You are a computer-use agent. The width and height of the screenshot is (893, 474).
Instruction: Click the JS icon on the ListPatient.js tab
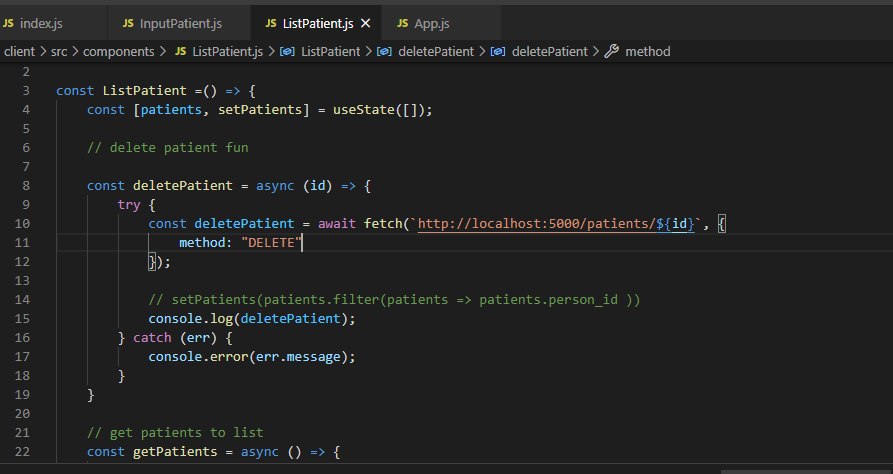click(x=271, y=23)
